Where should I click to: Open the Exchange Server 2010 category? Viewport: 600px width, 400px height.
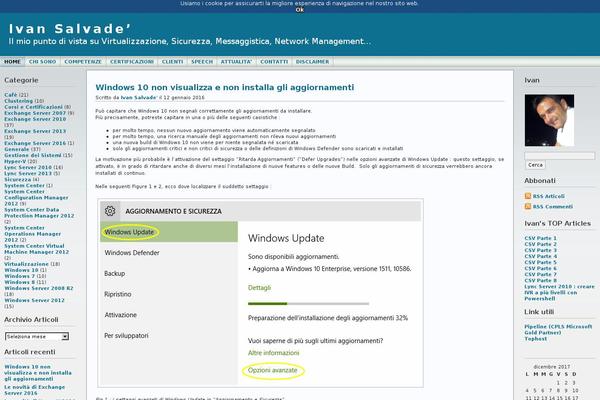click(35, 119)
